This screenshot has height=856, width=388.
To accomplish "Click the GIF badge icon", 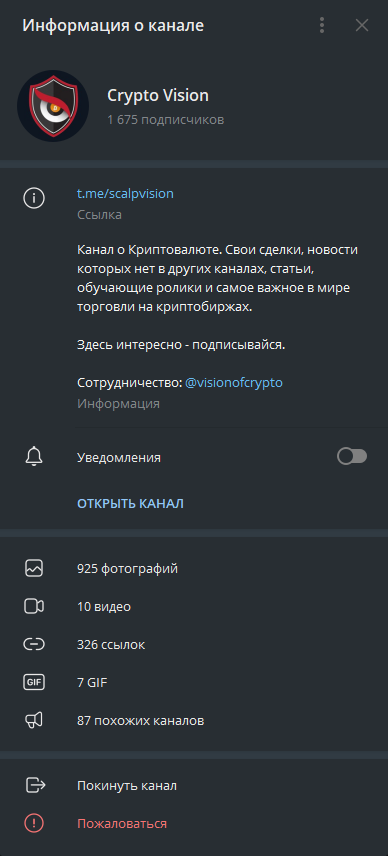I will (x=34, y=682).
